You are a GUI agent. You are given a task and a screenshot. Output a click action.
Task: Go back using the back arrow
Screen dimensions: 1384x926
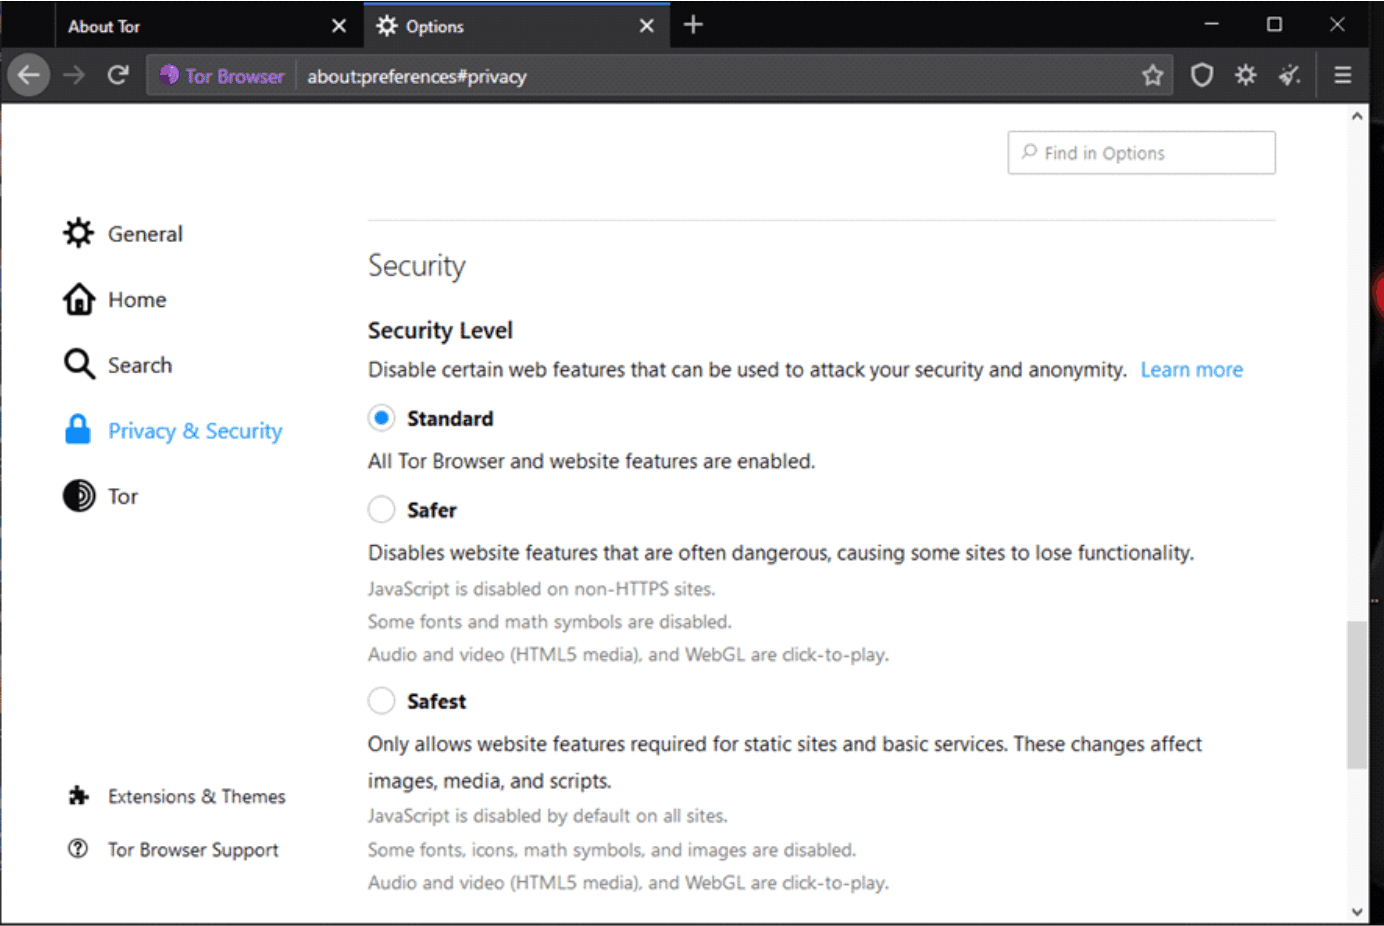[29, 75]
